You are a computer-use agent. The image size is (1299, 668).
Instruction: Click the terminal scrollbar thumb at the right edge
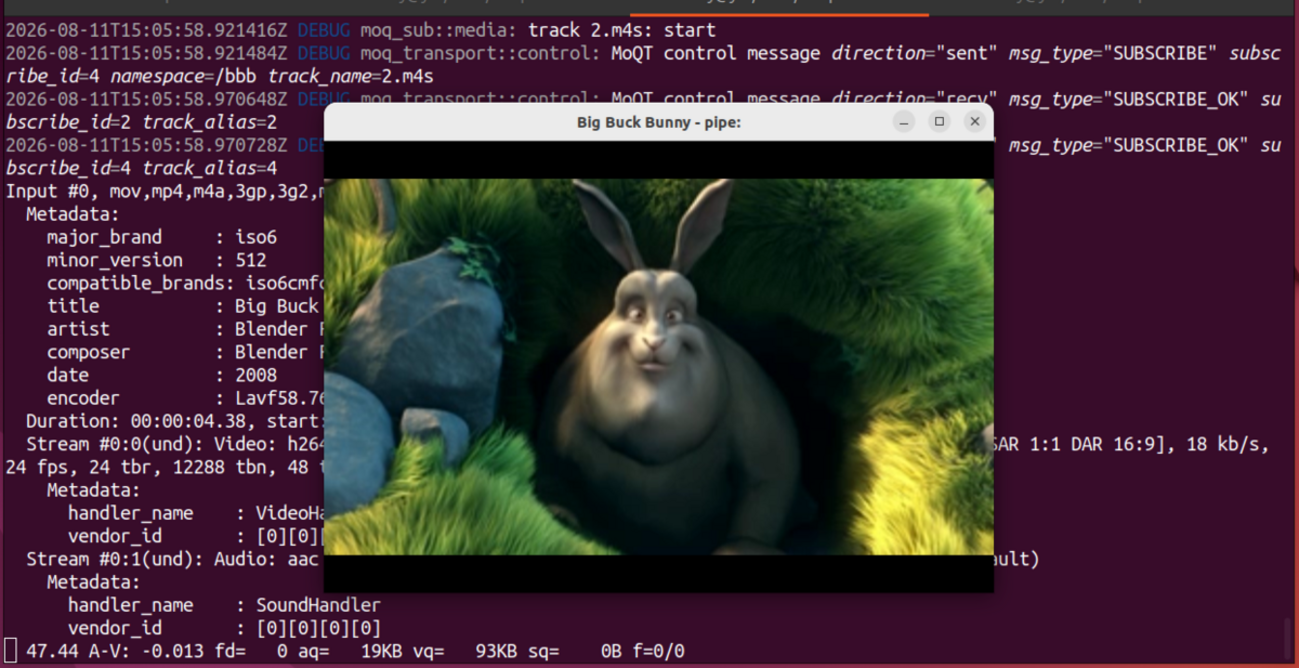(x=1290, y=636)
